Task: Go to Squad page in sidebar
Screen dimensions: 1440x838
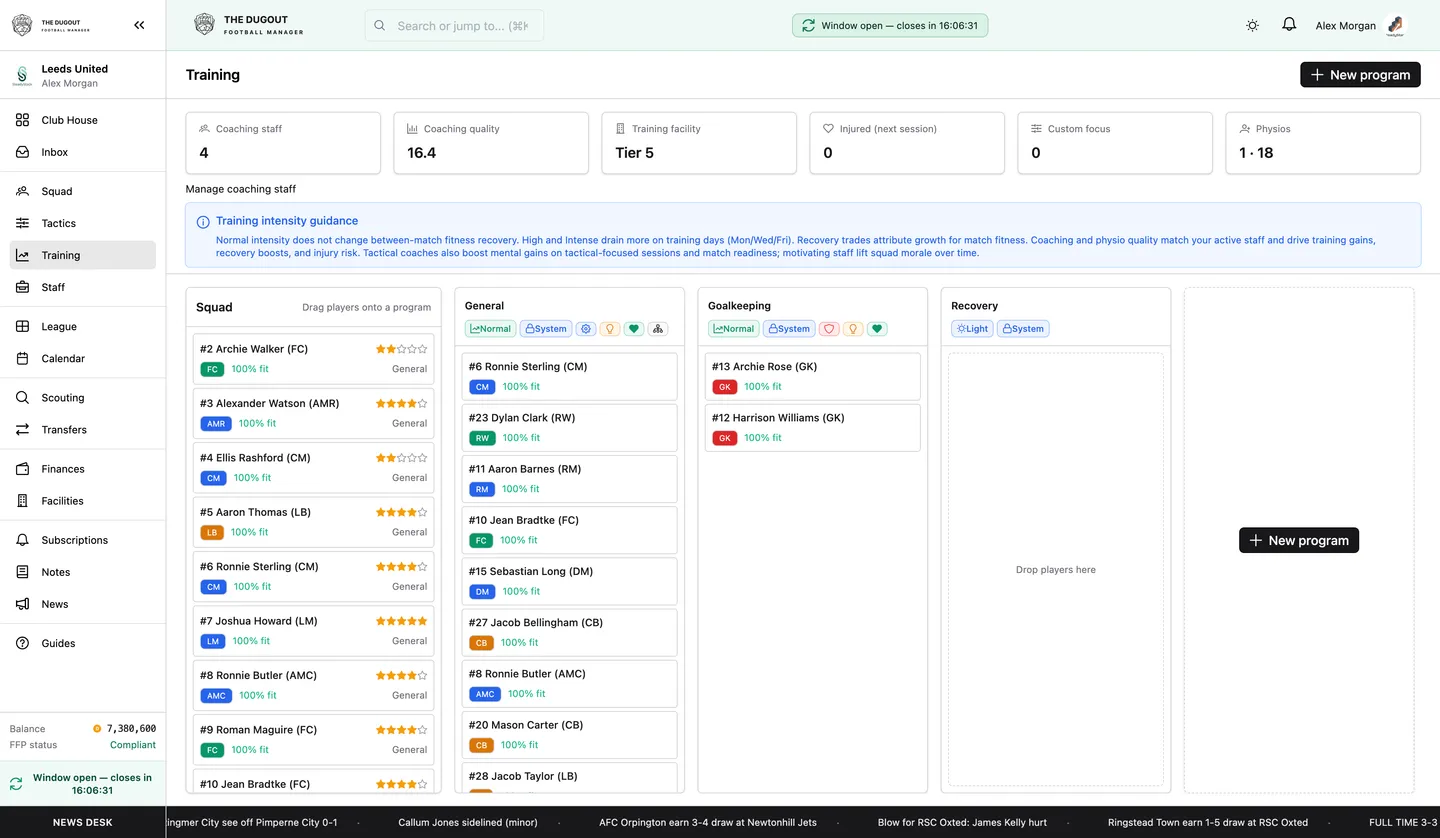Action: coord(83,191)
